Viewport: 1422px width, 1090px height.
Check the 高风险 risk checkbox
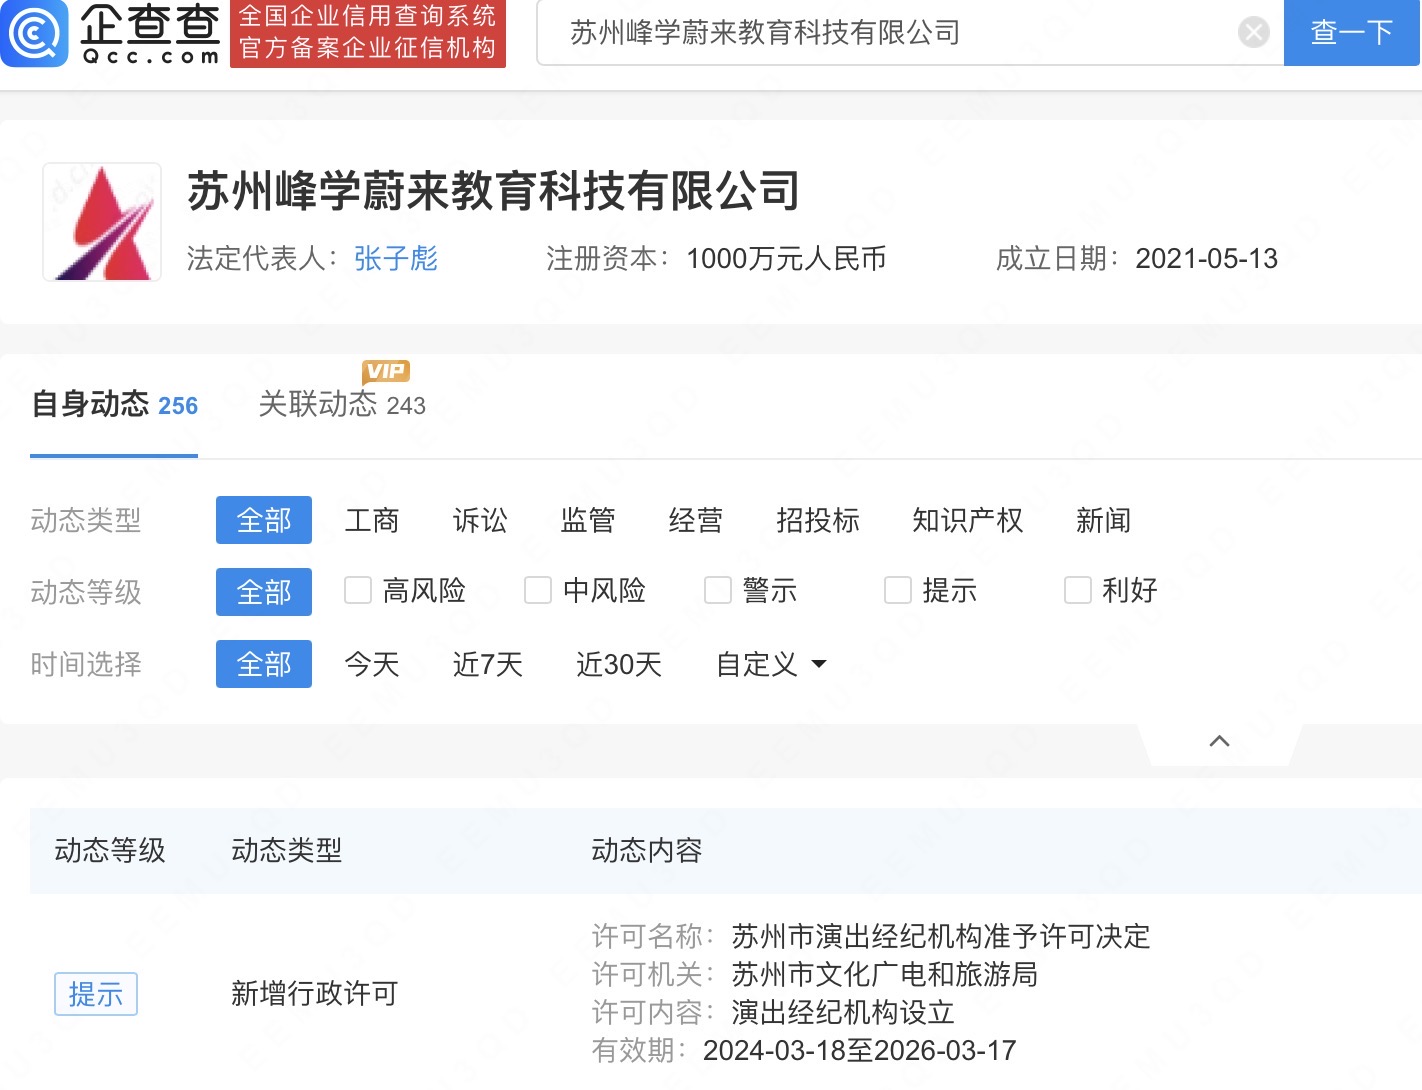(358, 591)
